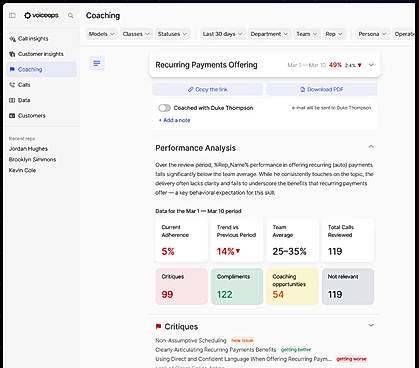Image resolution: width=419 pixels, height=368 pixels.
Task: Open the Department filter dropdown
Action: point(269,34)
